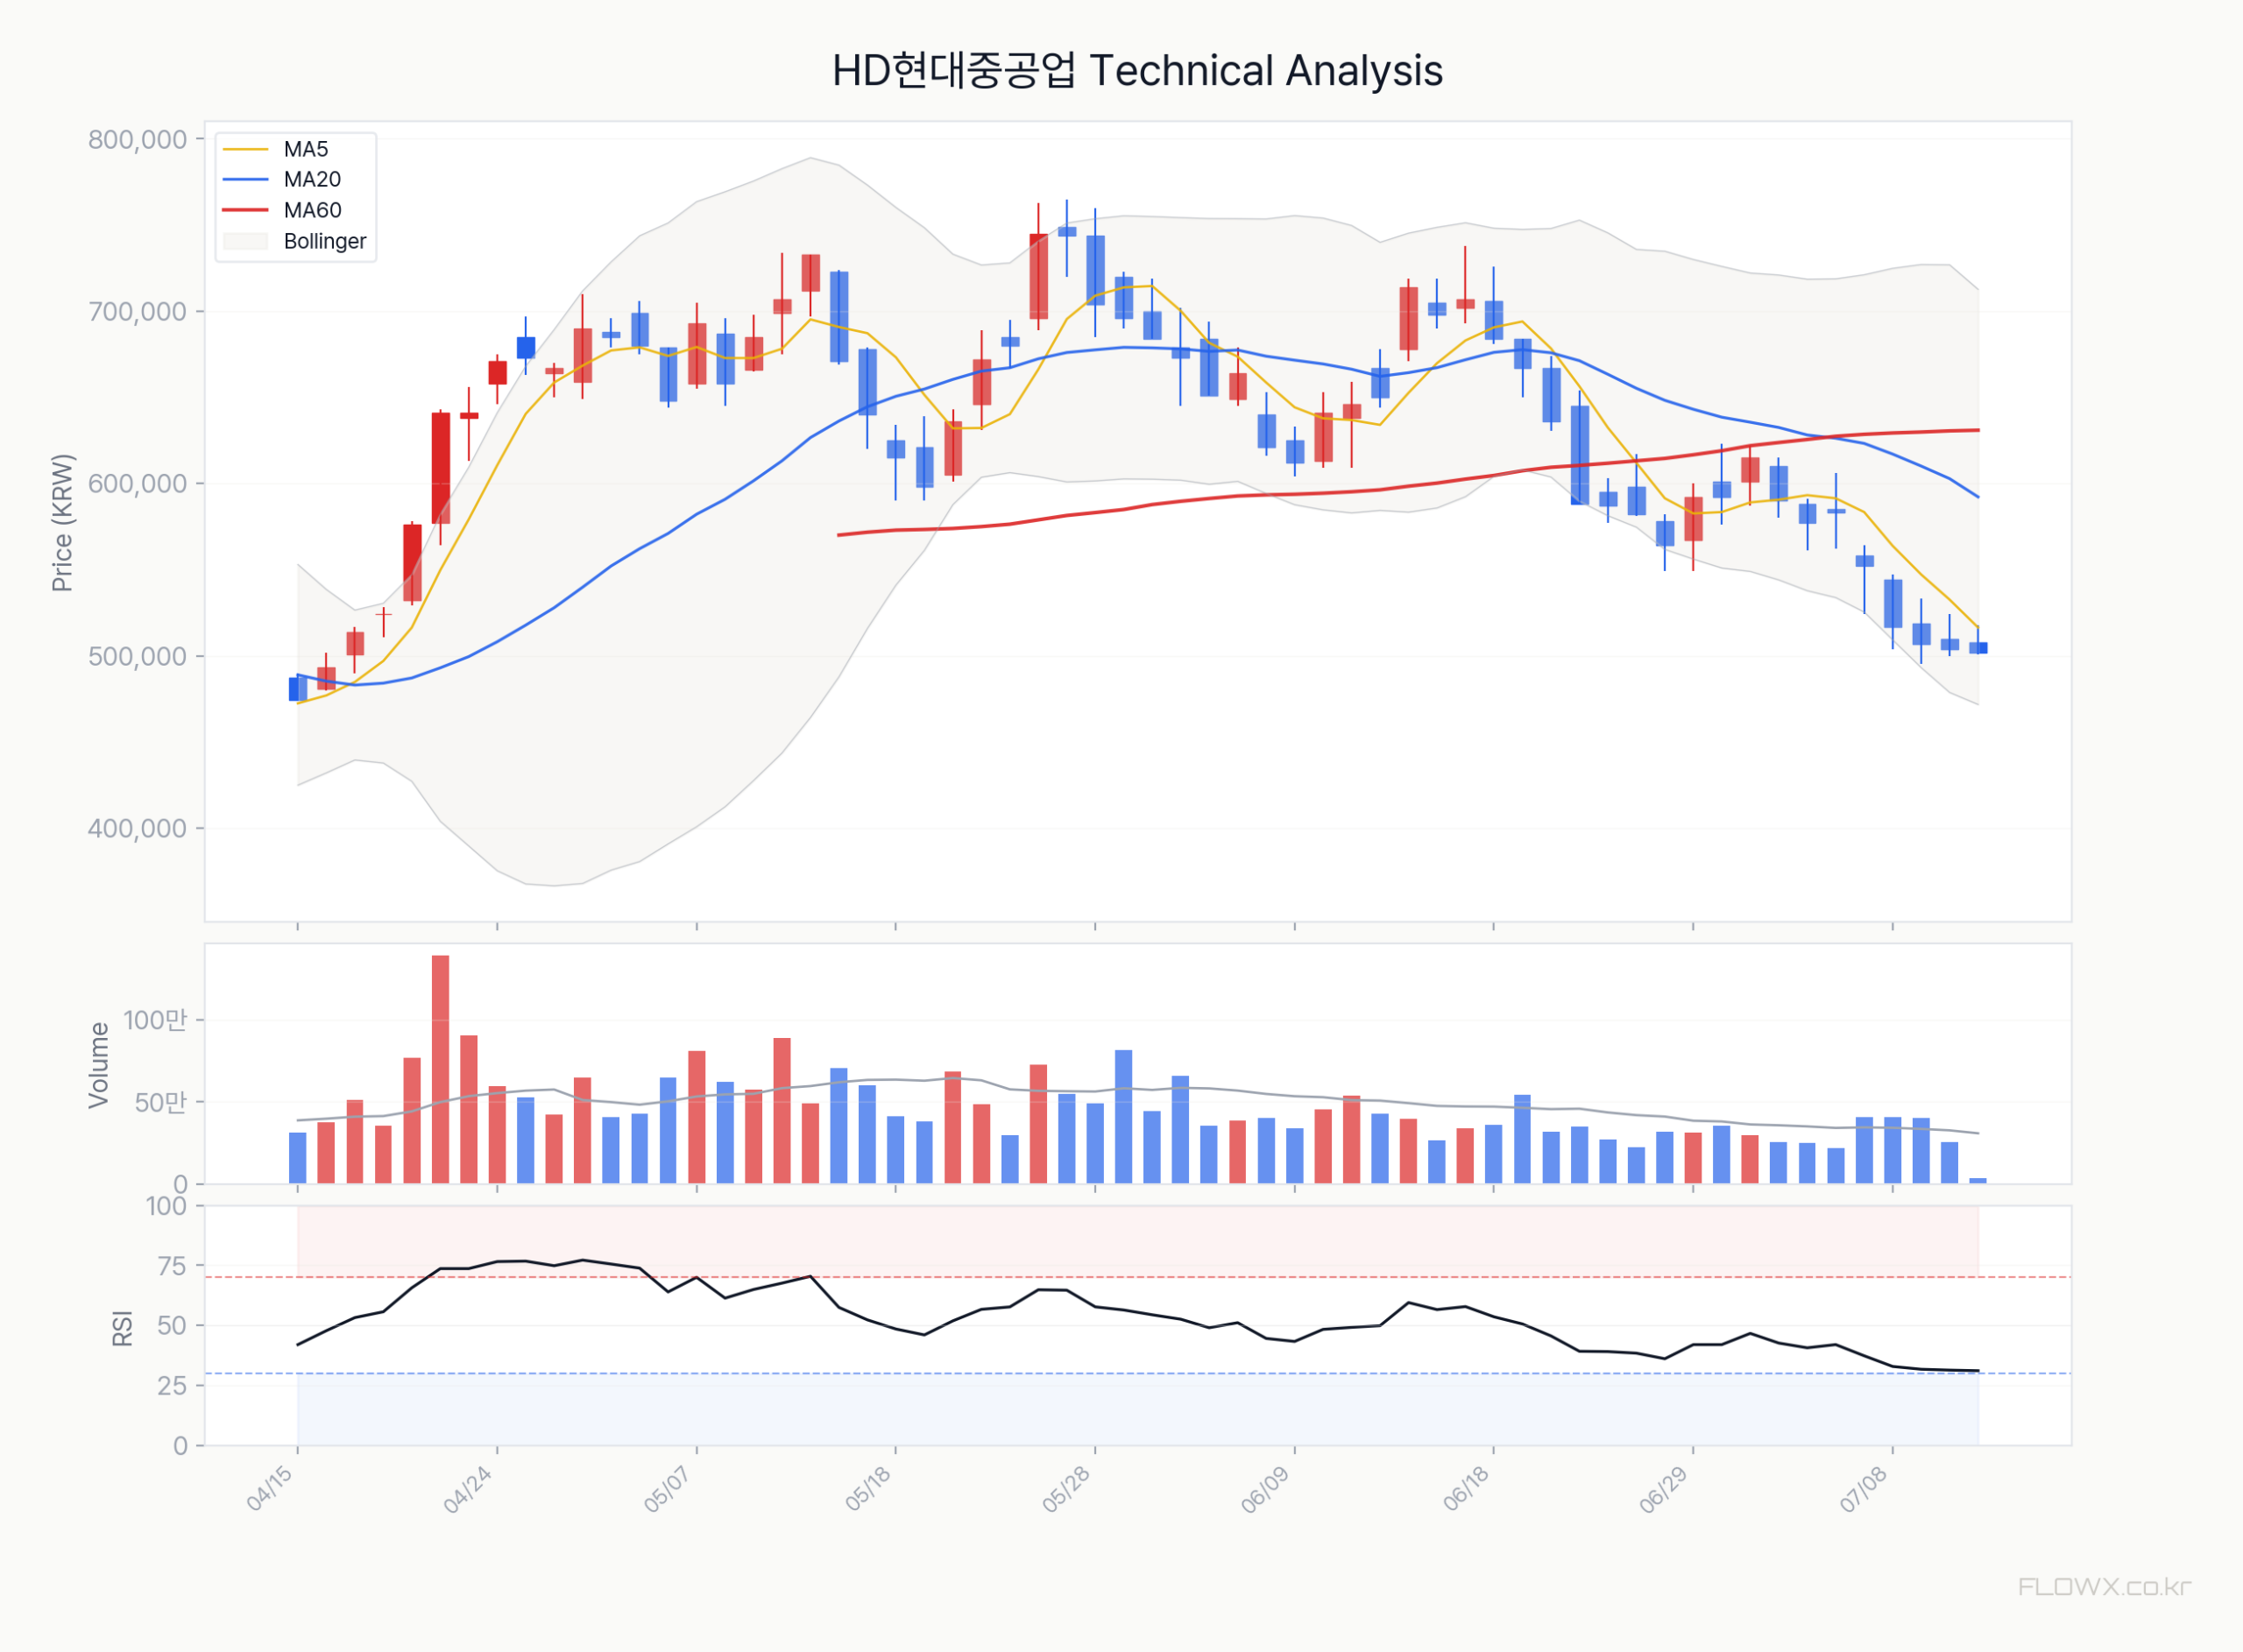Click the 800,000 price tick label
This screenshot has width=2243, height=1652.
tap(138, 140)
